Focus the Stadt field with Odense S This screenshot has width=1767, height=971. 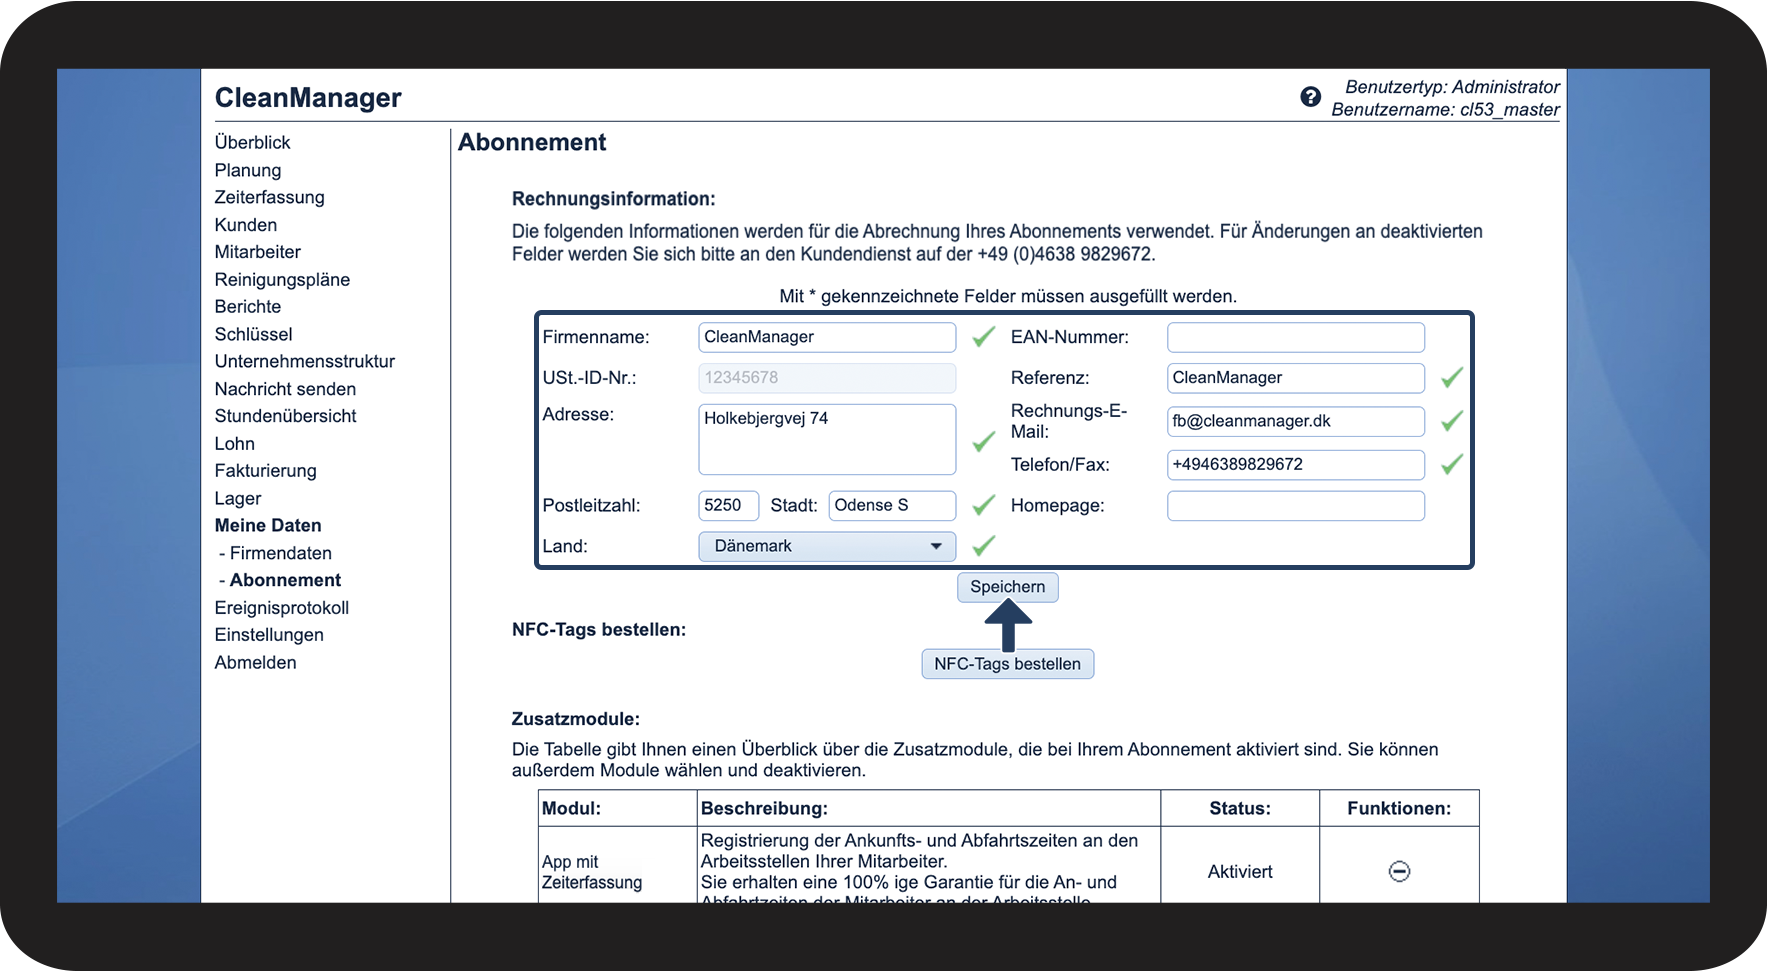tap(892, 506)
